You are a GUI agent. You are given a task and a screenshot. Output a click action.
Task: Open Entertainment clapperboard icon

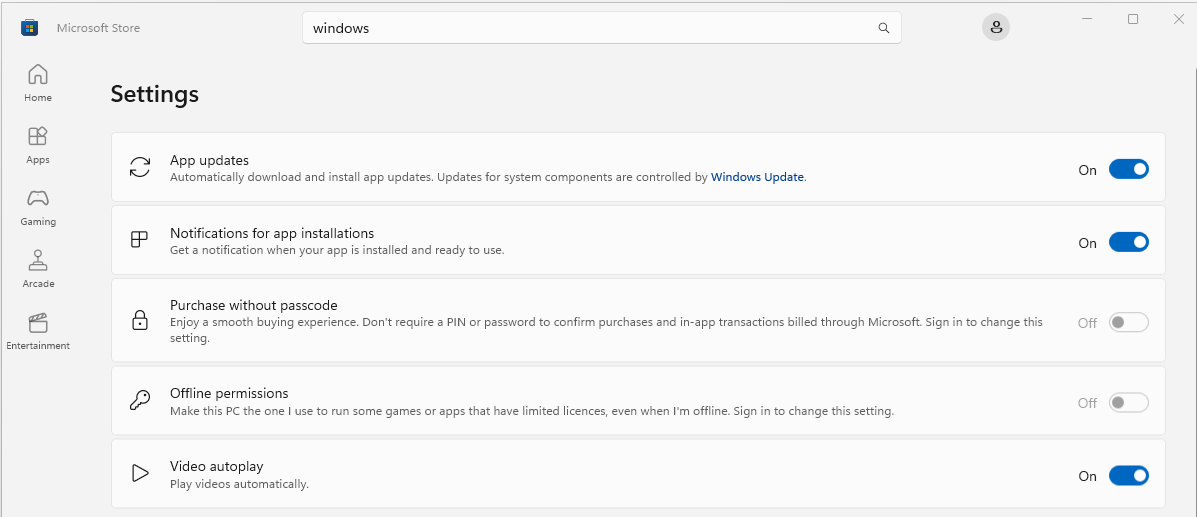click(x=37, y=322)
